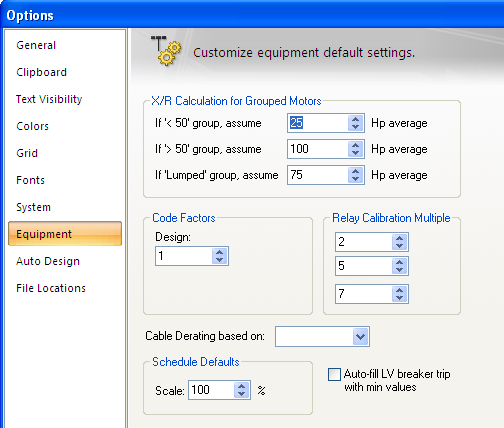Click the equipment gears icon in header
504x428 pixels.
pos(166,50)
